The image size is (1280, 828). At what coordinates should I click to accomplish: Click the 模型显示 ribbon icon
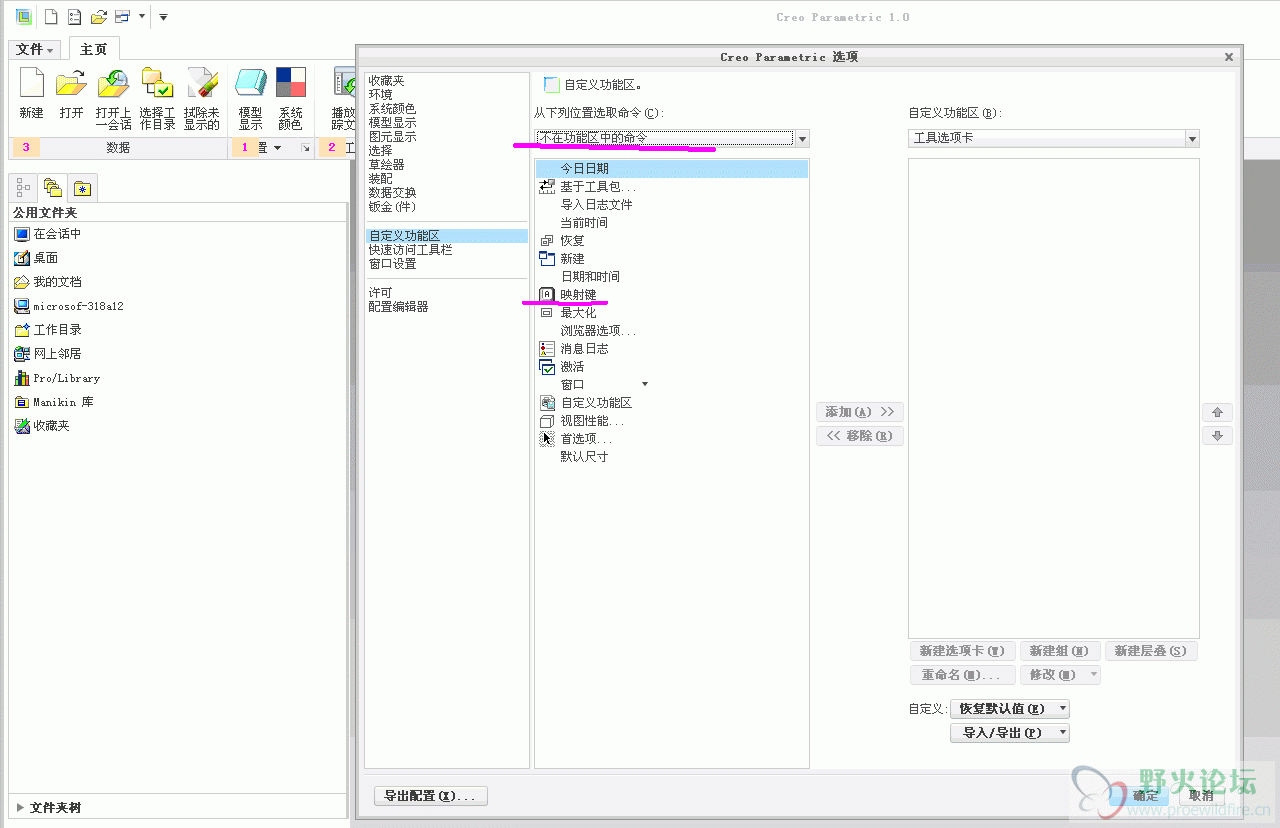[250, 84]
